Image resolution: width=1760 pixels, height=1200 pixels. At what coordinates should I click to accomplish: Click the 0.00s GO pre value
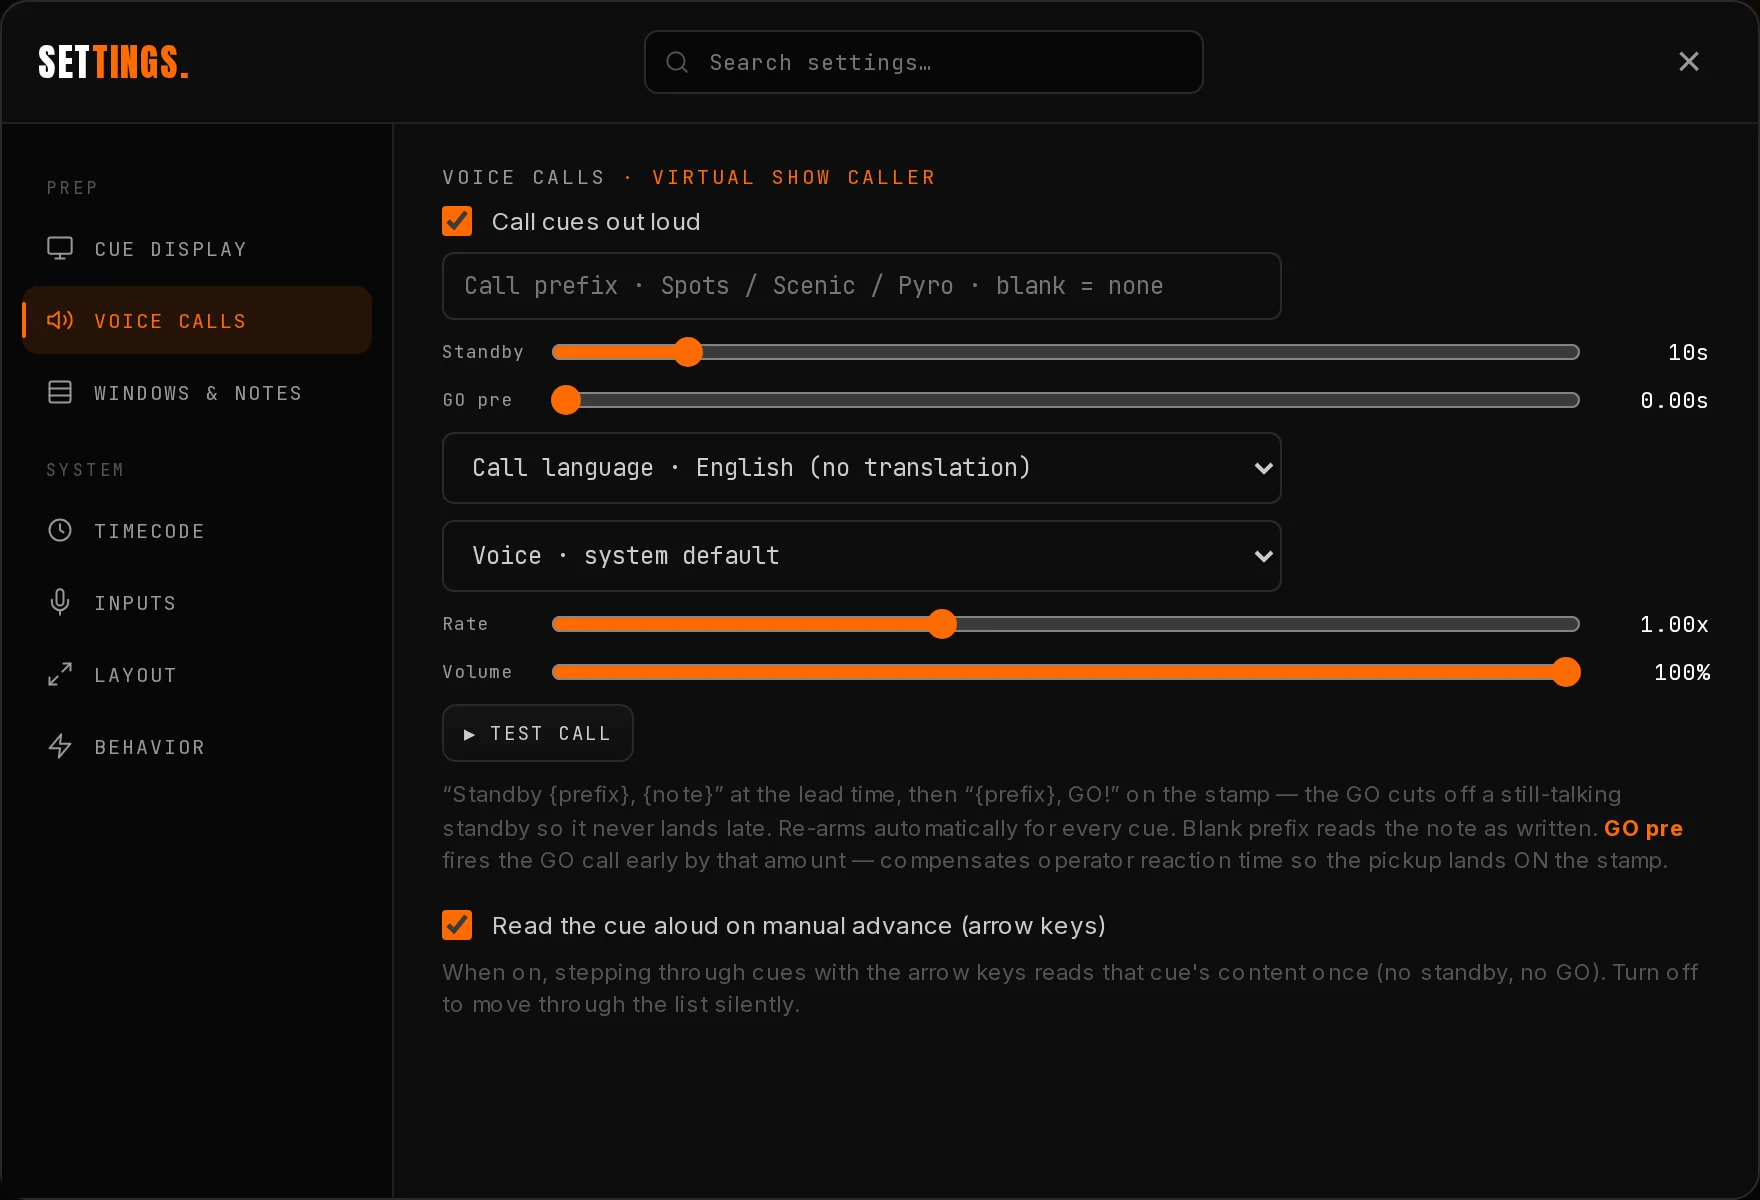pyautogui.click(x=1674, y=400)
